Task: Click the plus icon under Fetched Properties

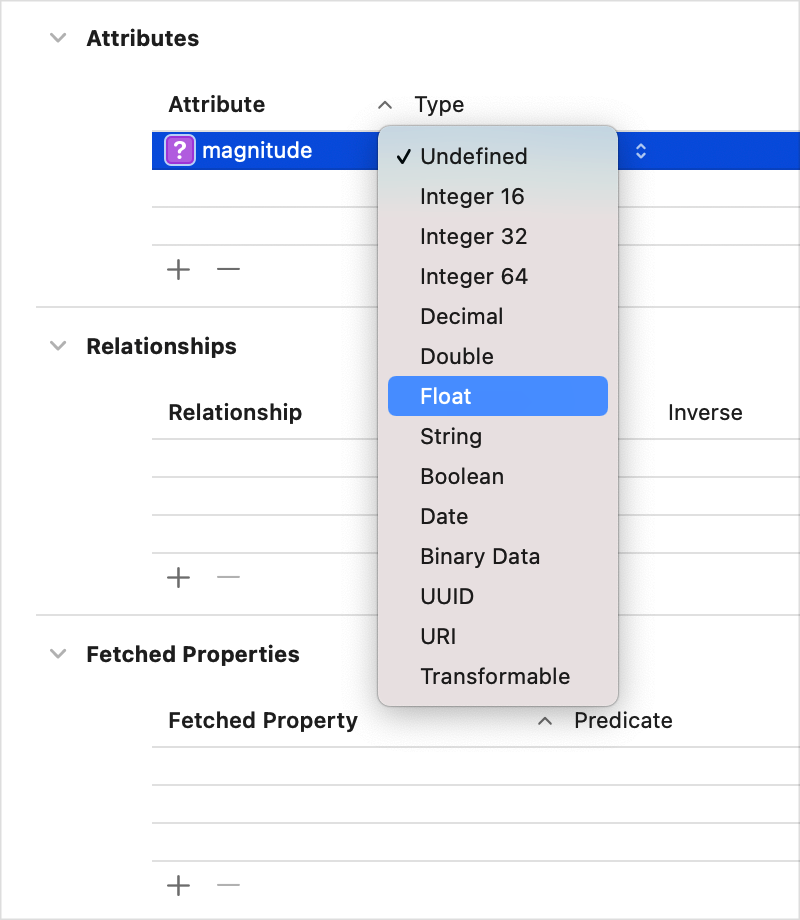Action: tap(178, 885)
